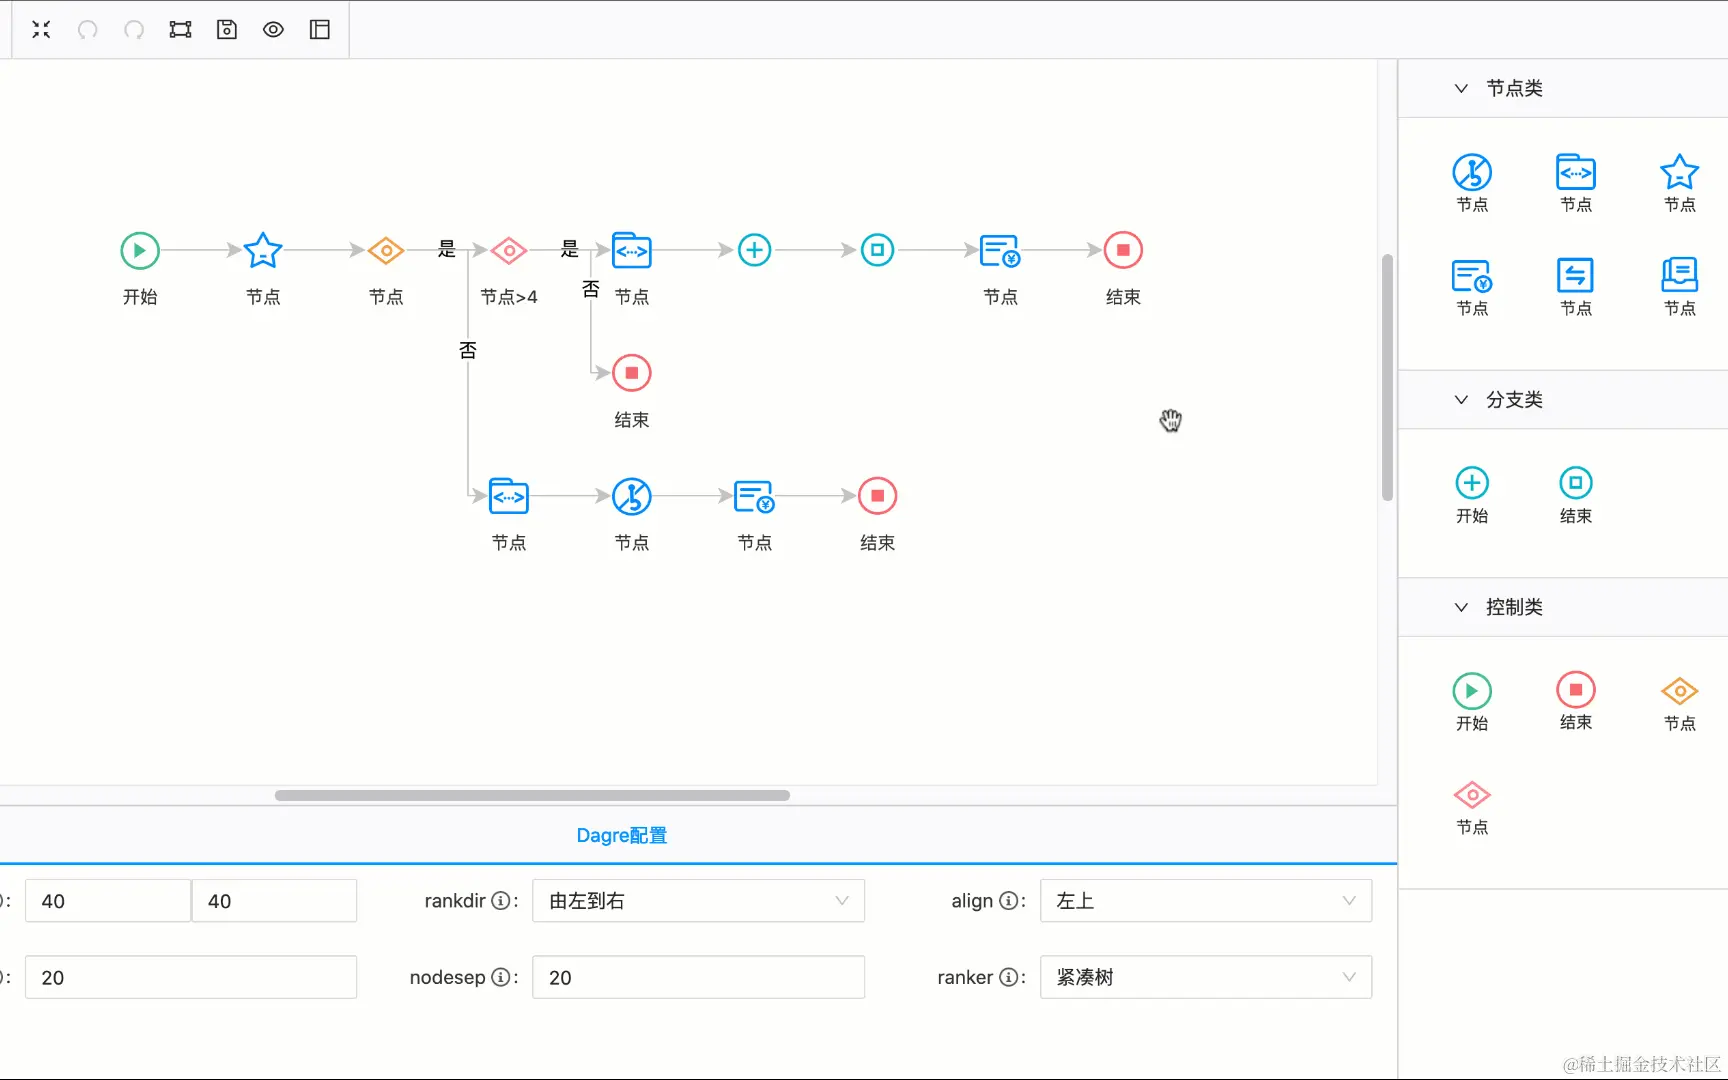Open the ranker dropdown showing 紧凑树

point(1206,977)
